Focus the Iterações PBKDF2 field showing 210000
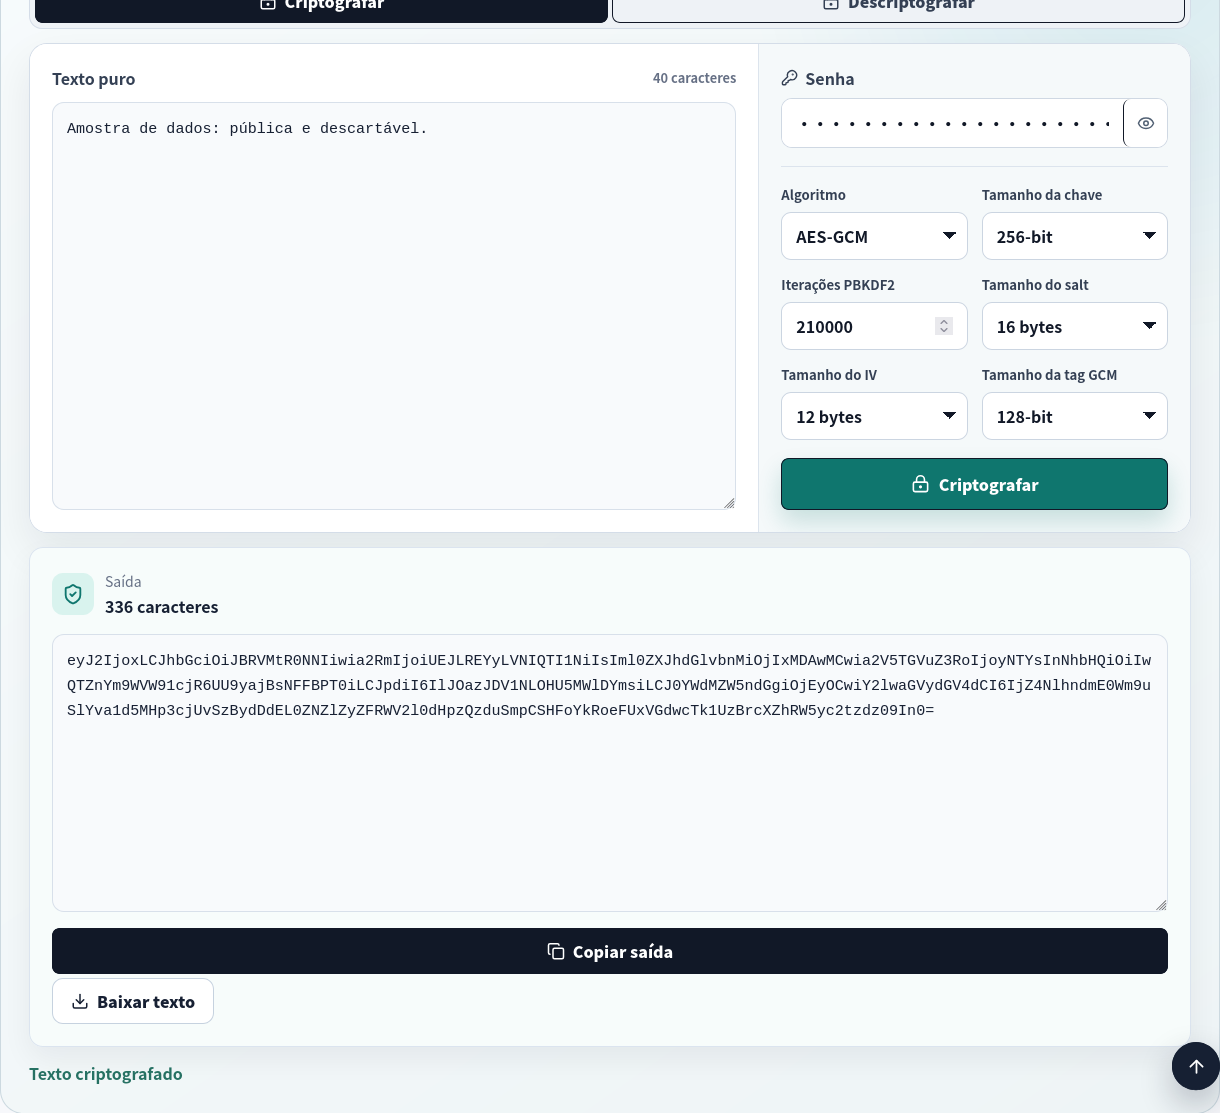Viewport: 1220px width, 1113px height. 874,326
